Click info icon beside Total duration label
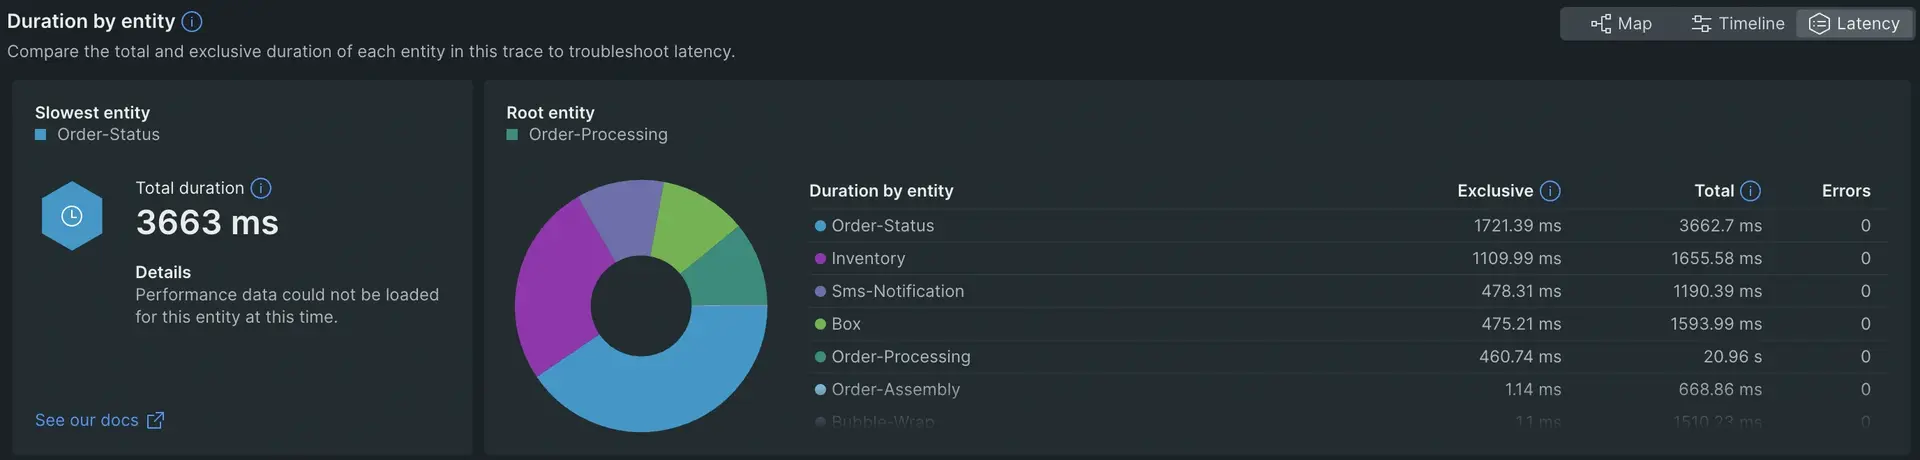This screenshot has width=1920, height=460. pos(261,188)
